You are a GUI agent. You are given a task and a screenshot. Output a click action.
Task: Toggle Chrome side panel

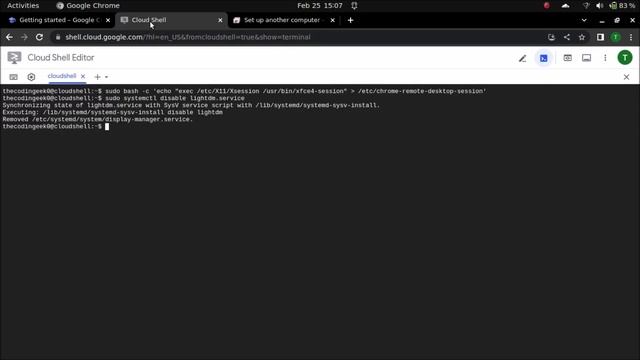coord(600,37)
